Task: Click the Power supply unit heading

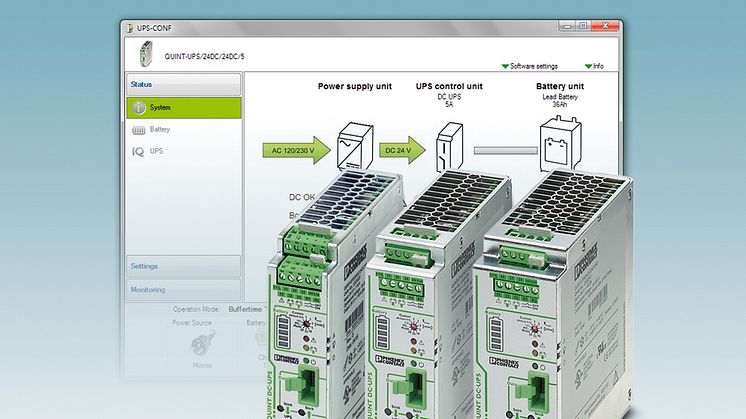Action: [x=355, y=86]
